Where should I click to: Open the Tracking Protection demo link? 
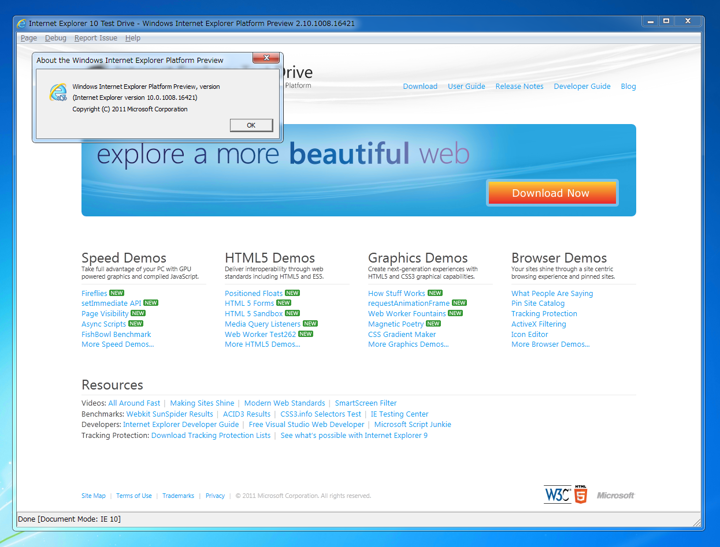click(544, 314)
